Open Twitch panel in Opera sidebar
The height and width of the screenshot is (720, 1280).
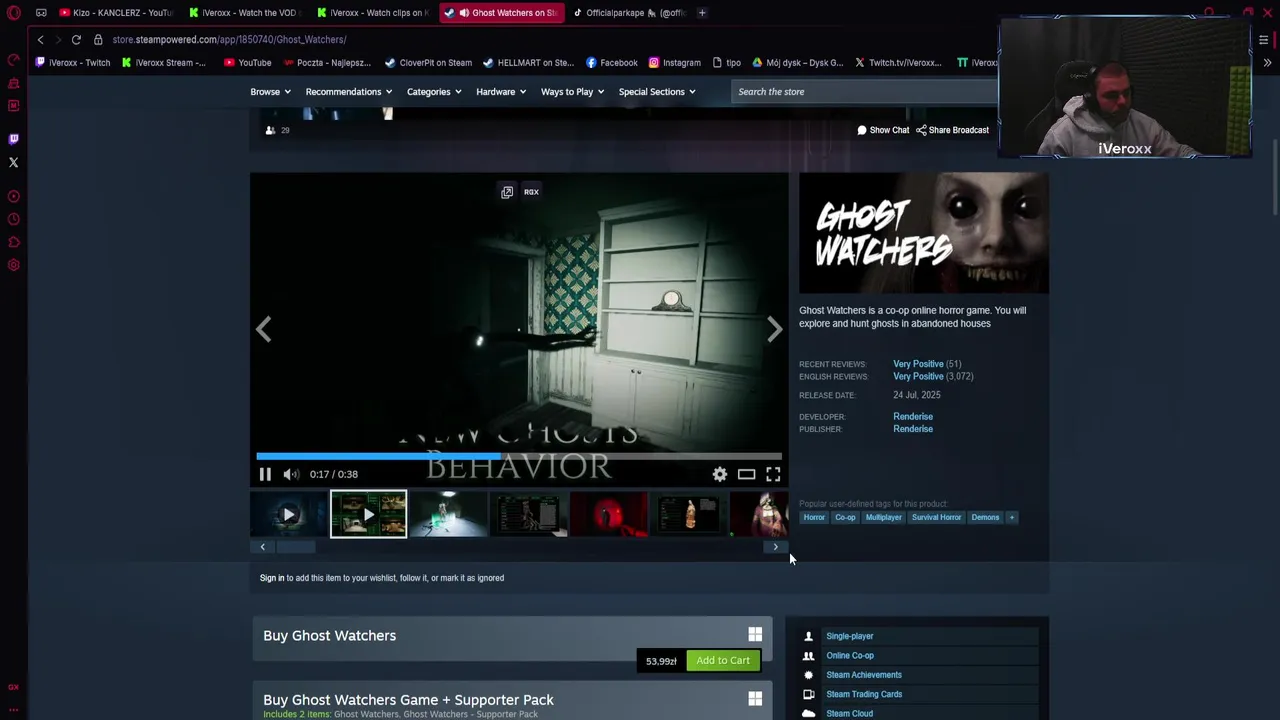click(13, 139)
